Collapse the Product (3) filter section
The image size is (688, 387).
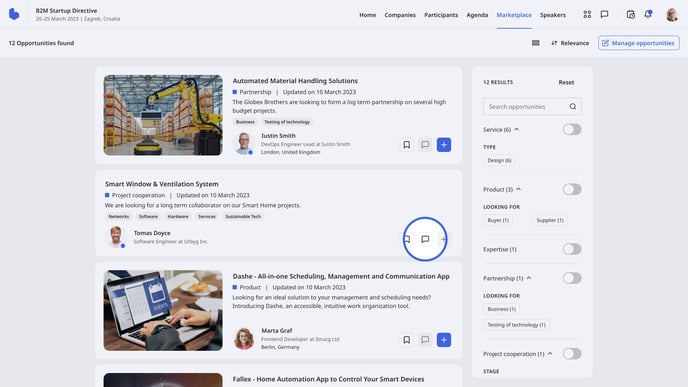(518, 189)
